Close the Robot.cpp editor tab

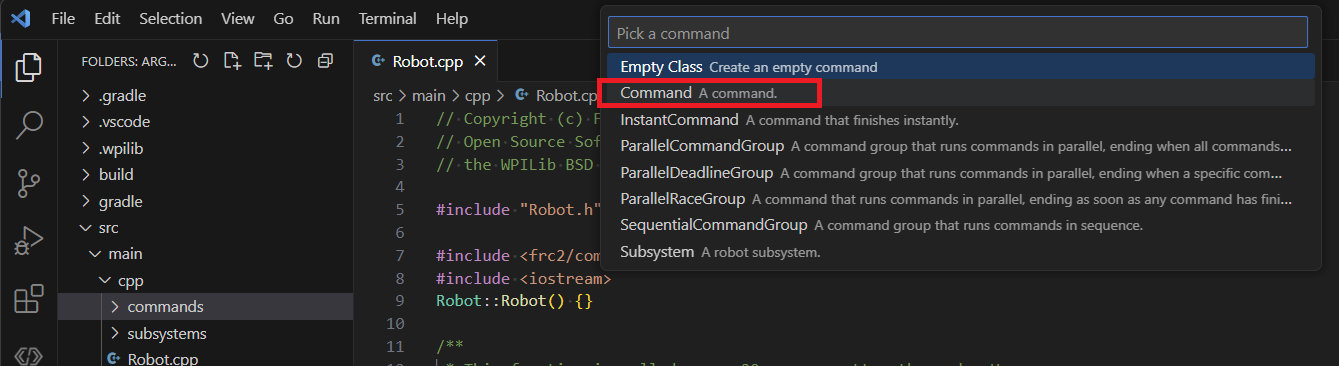pos(479,61)
